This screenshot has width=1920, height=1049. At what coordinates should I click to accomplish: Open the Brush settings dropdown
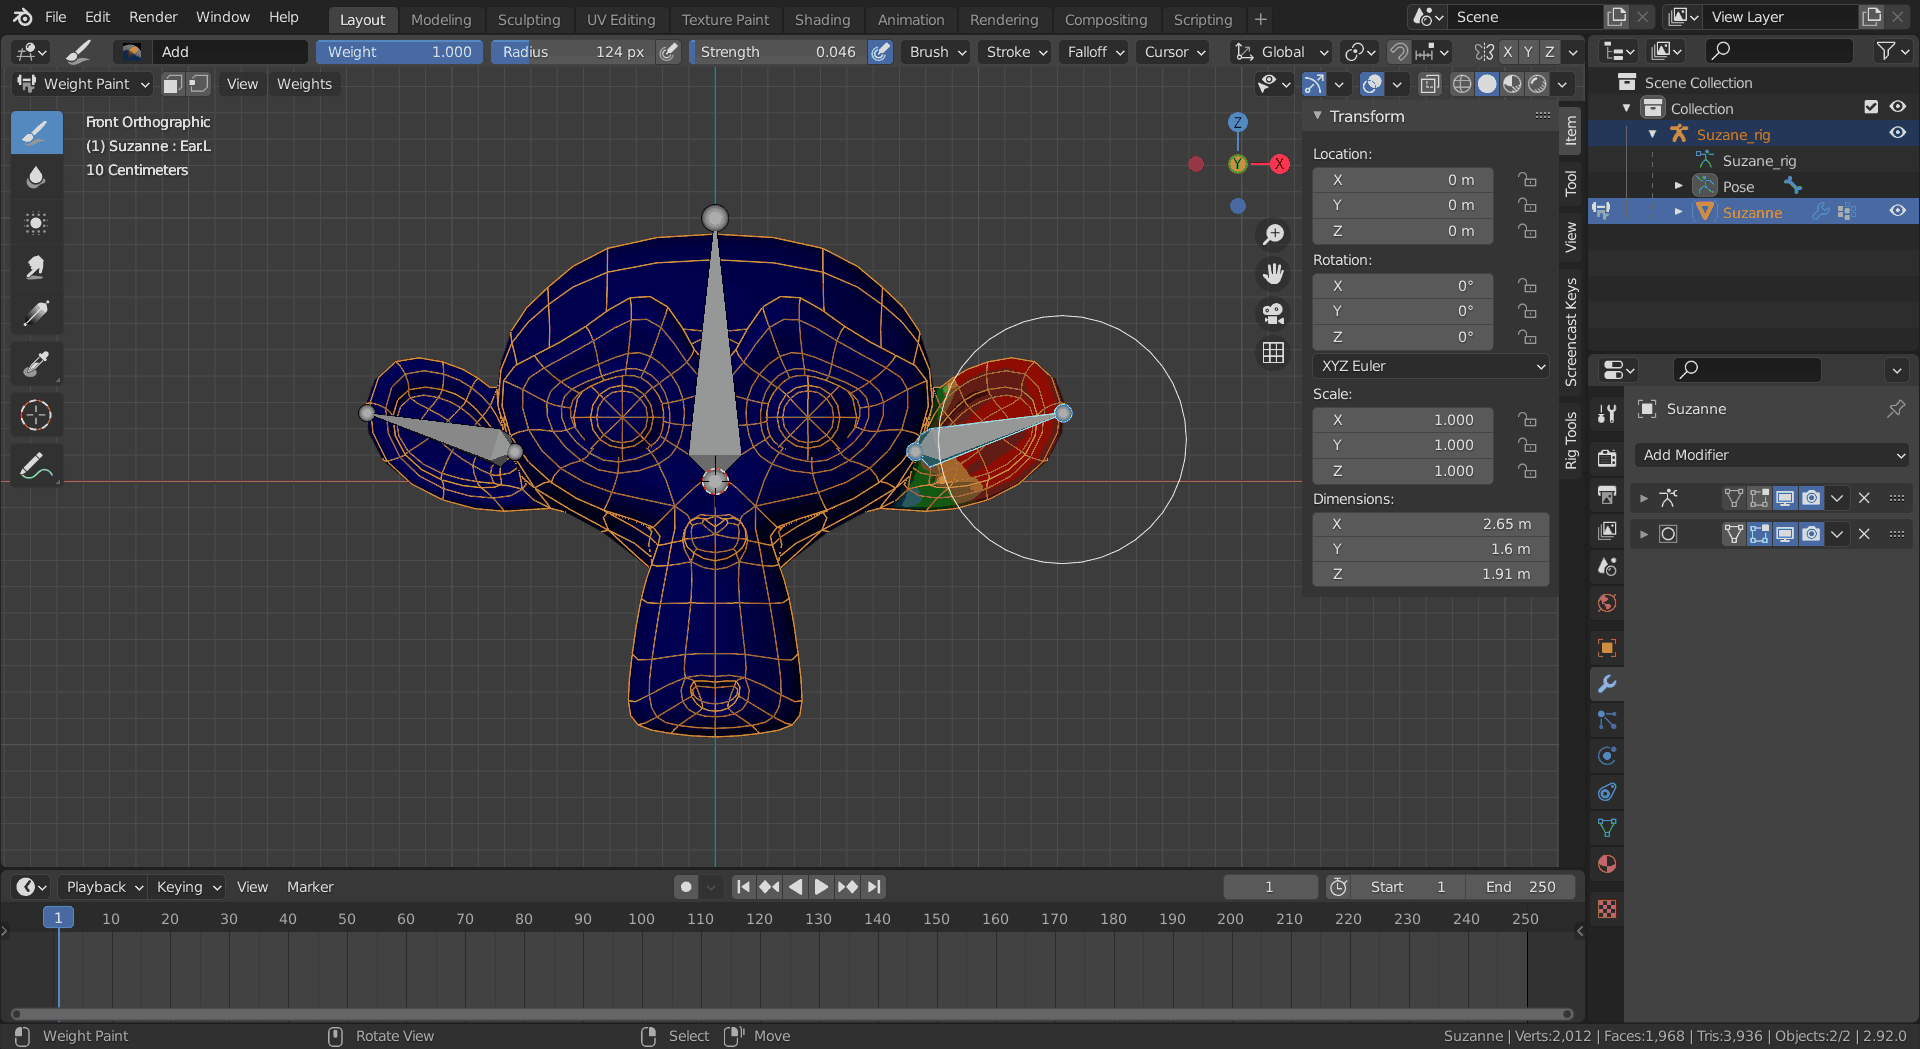point(937,52)
